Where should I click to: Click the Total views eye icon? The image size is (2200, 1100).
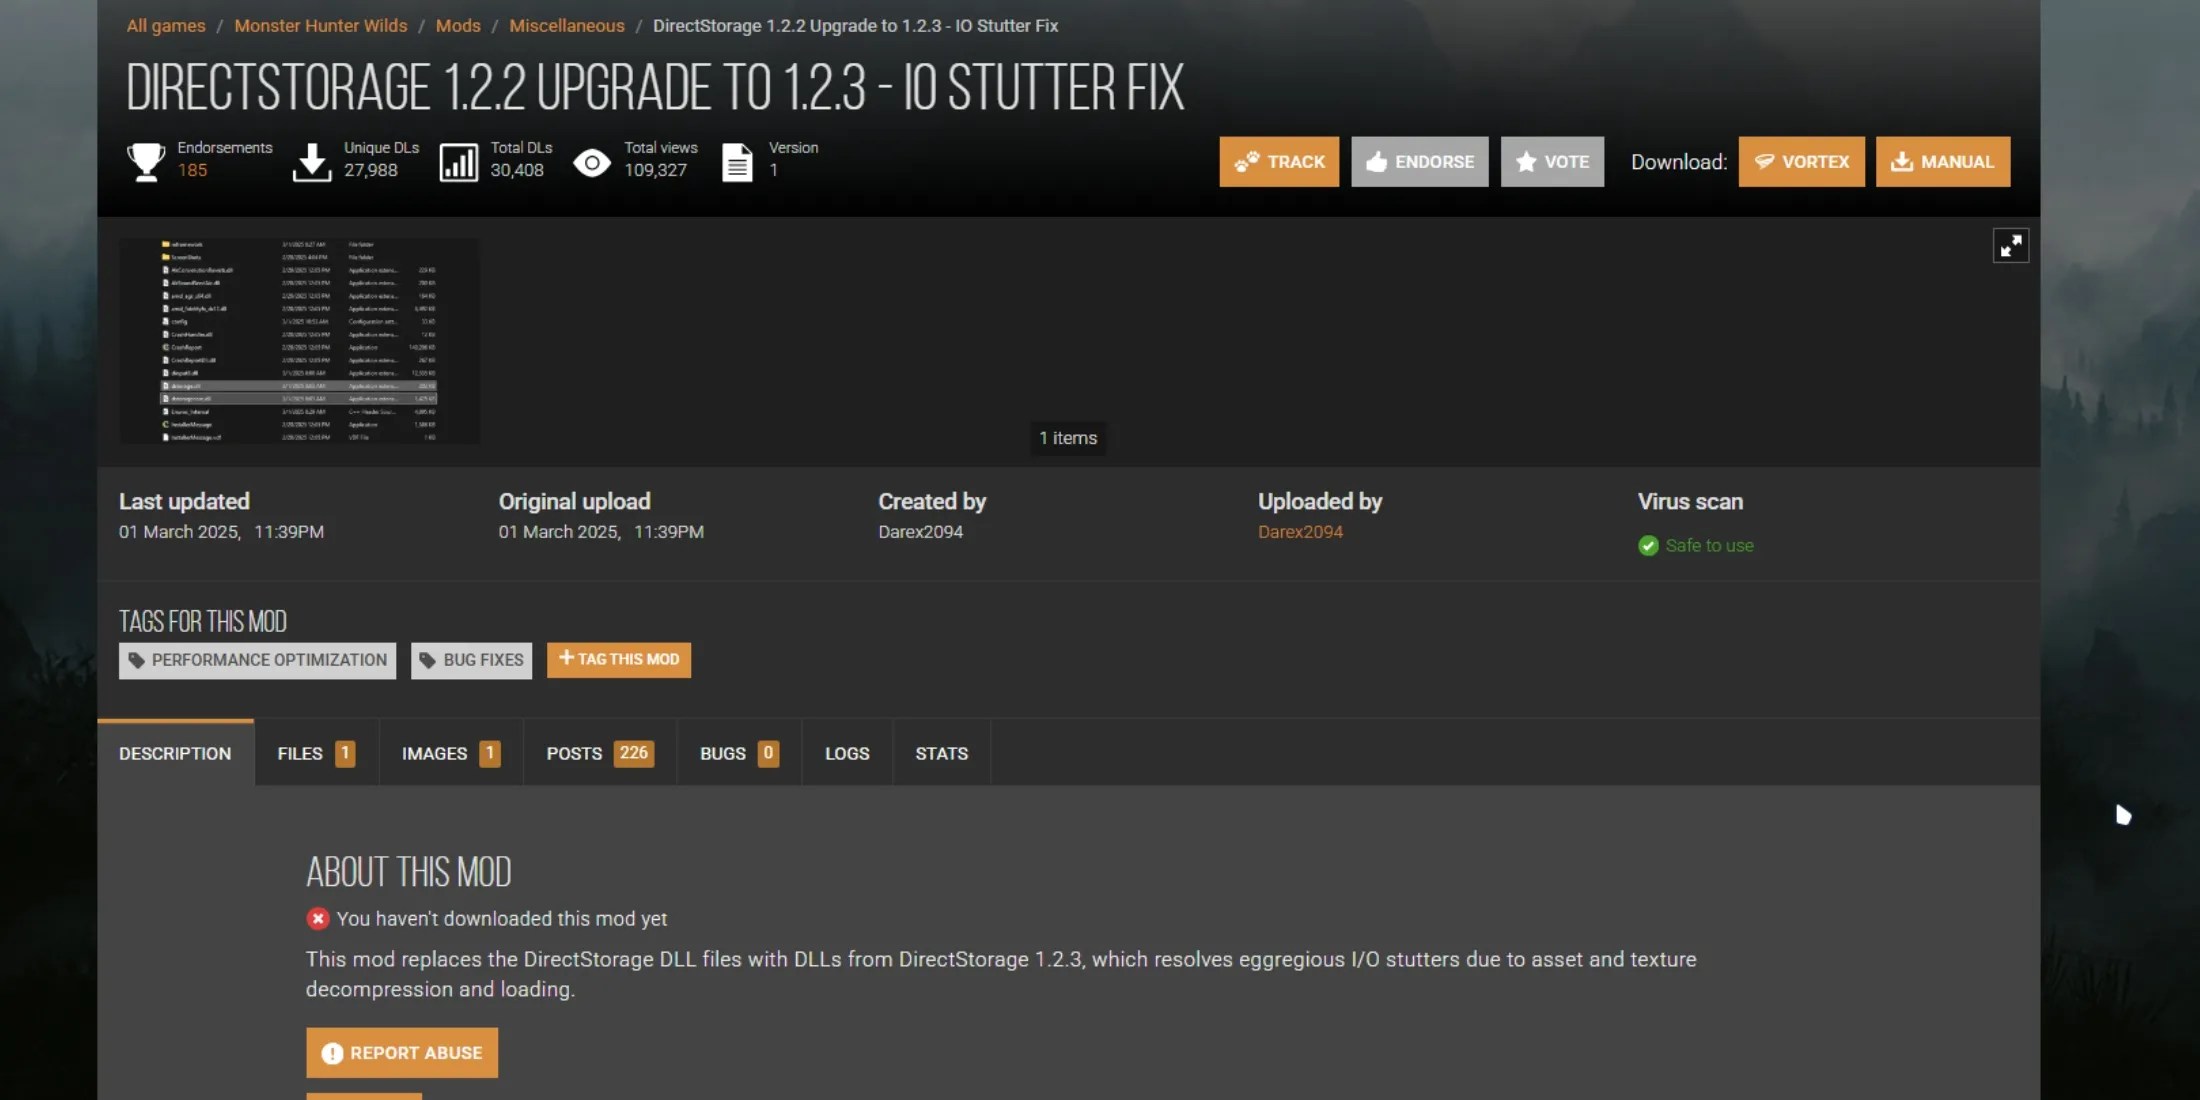(592, 162)
